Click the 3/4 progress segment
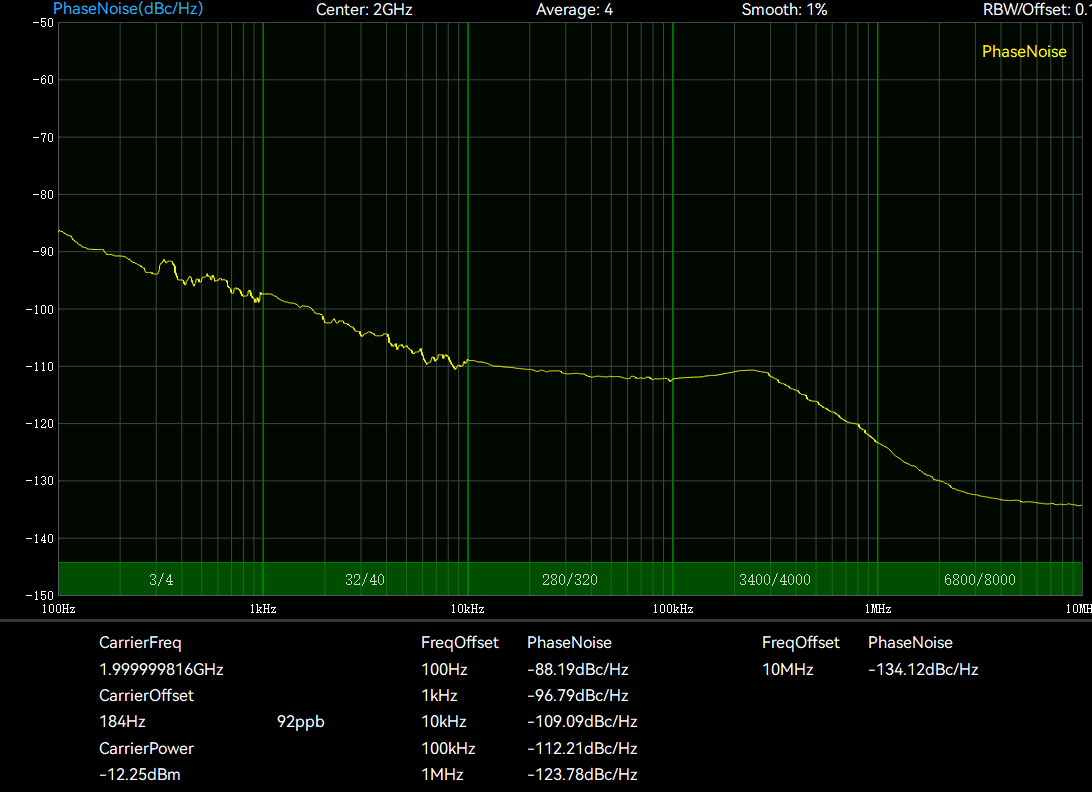Image resolution: width=1092 pixels, height=792 pixels. pos(161,580)
